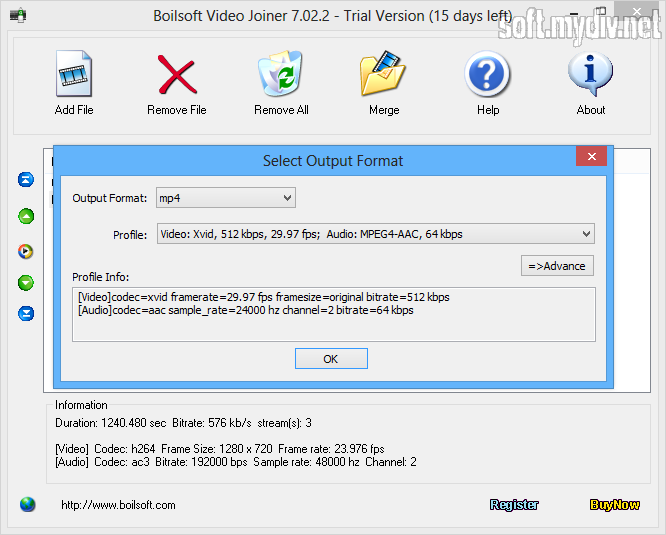Click the Add File icon
666x535 pixels.
click(74, 73)
